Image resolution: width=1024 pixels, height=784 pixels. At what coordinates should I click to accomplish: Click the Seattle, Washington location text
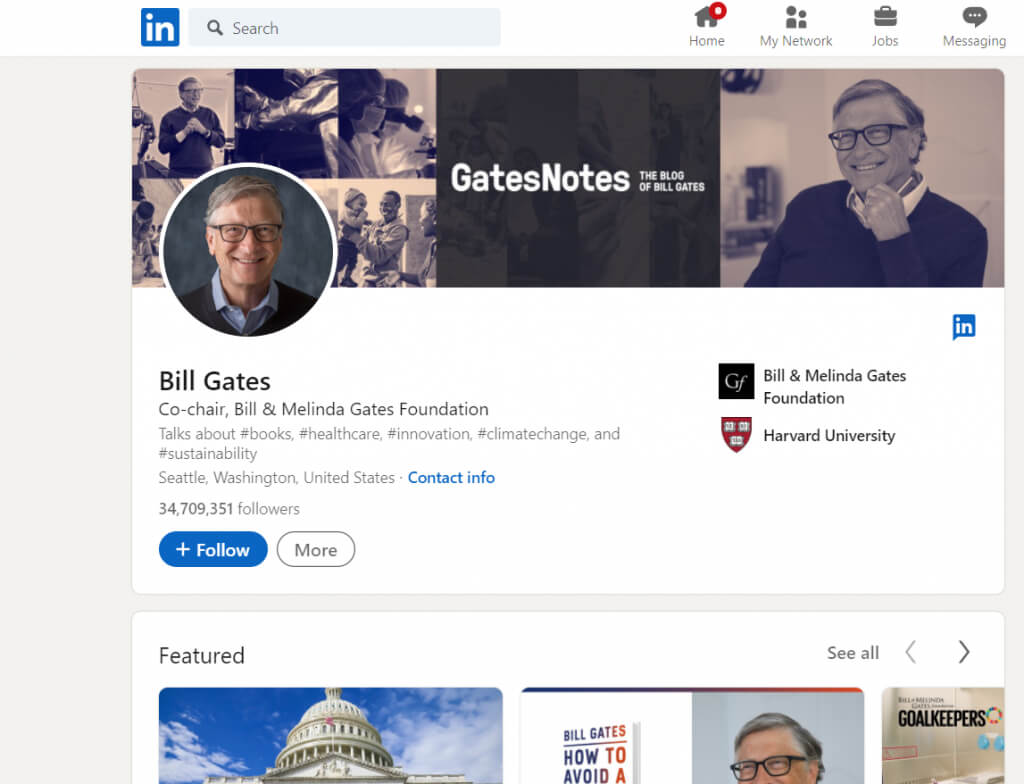277,478
